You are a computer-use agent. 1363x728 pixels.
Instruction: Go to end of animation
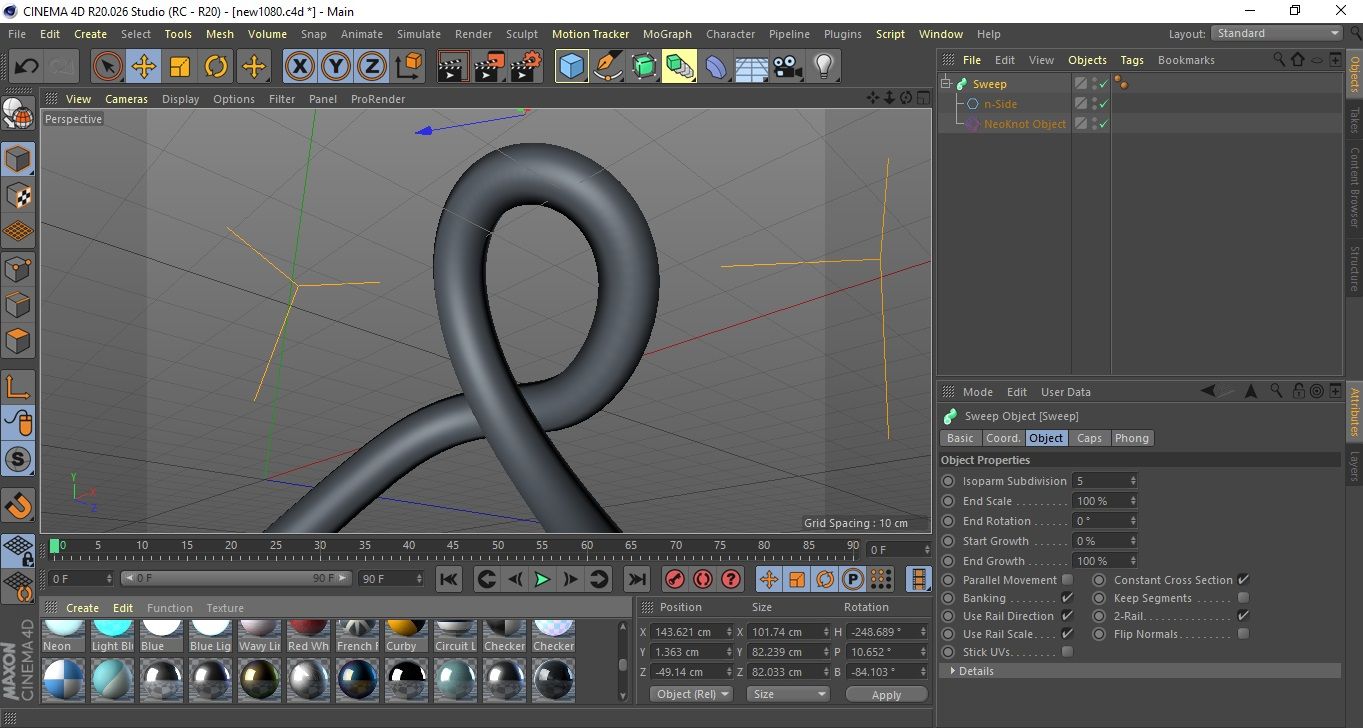pos(636,579)
